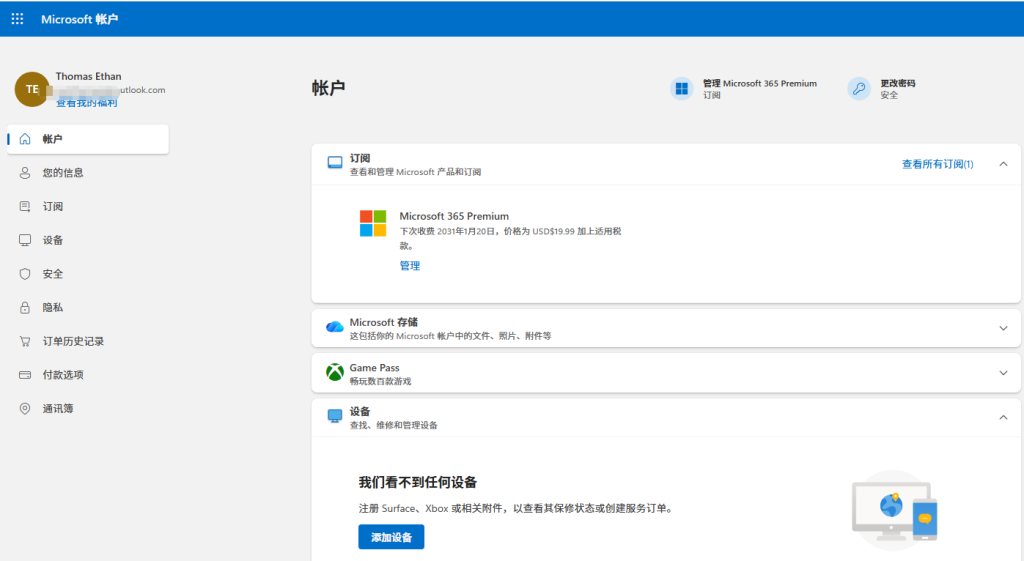Viewport: 1024px width, 561px height.
Task: Click the 查看我的福利 link
Action: click(86, 103)
